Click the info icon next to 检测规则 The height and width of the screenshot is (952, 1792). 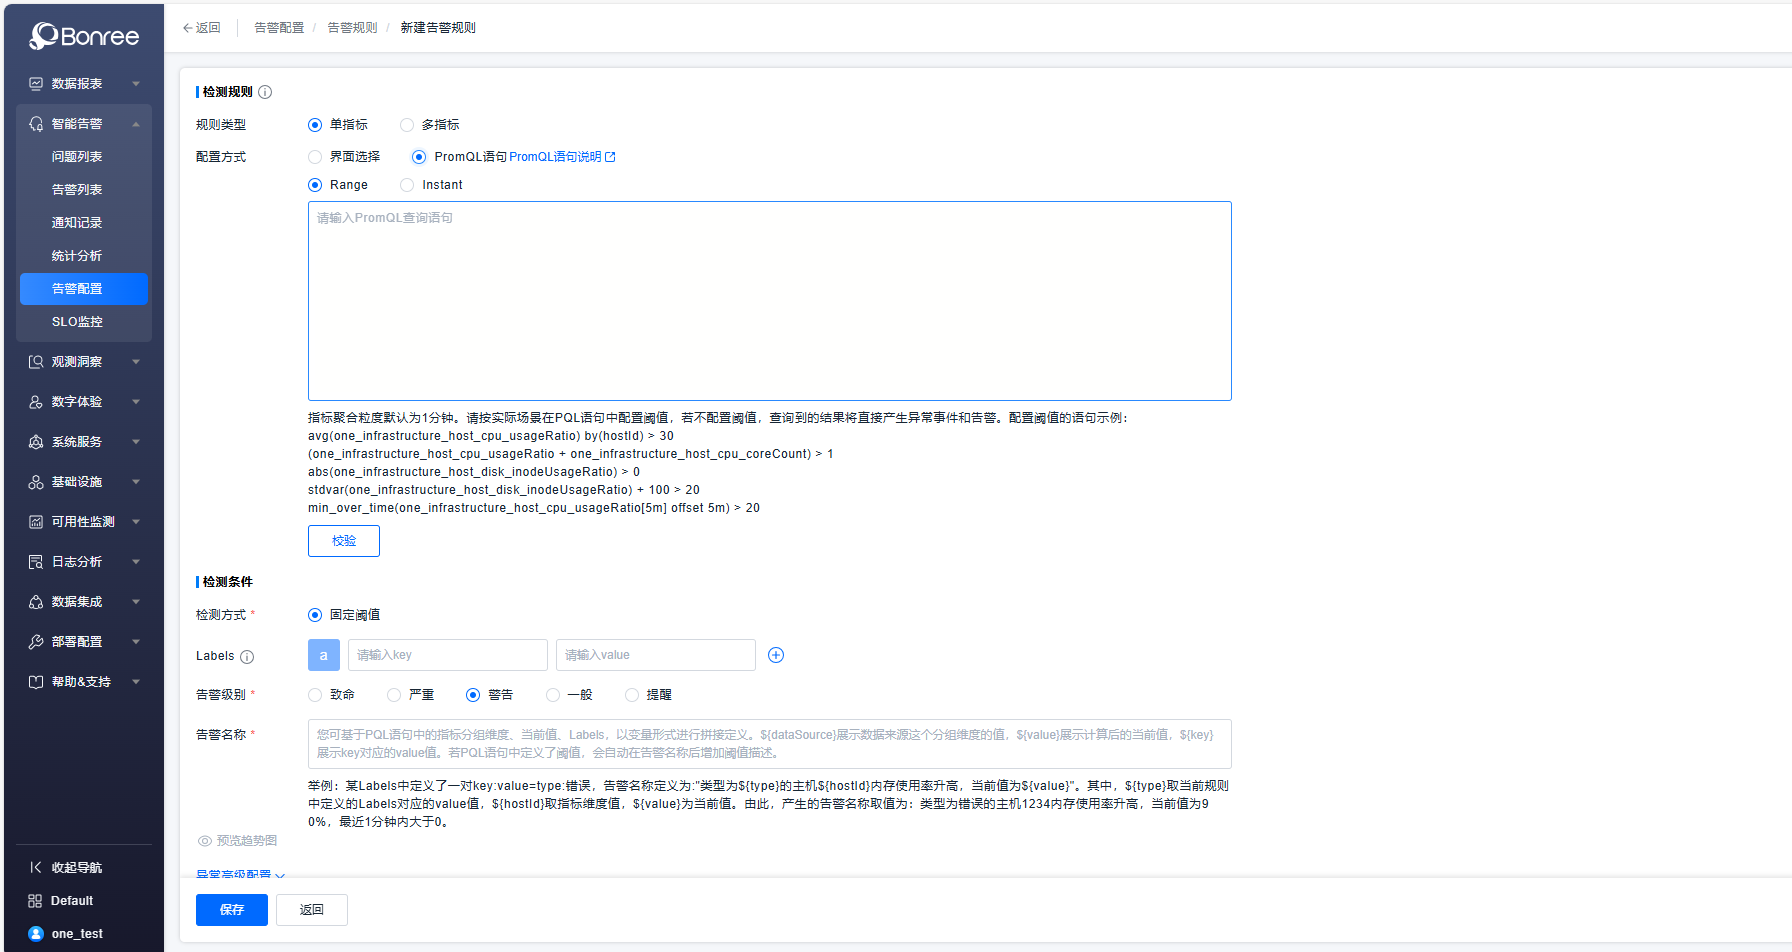point(265,91)
